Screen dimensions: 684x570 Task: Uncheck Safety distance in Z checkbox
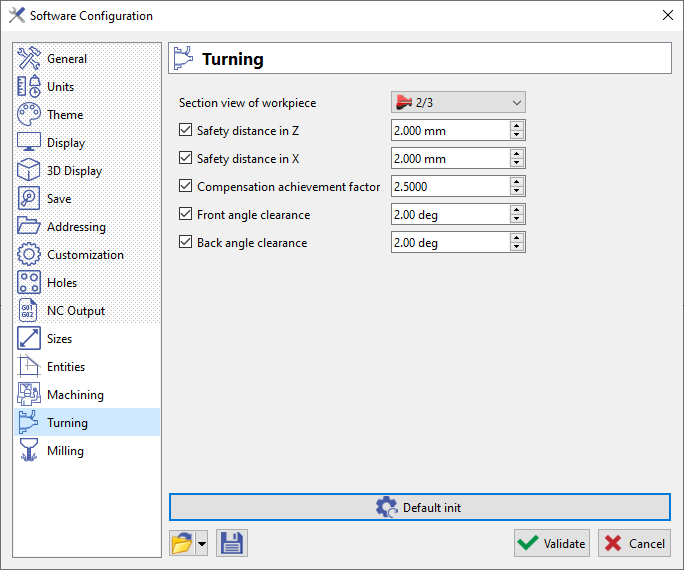185,130
